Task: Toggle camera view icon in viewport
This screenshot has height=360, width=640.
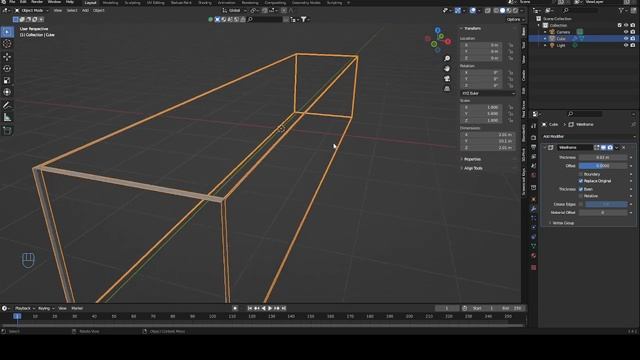Action: (x=447, y=78)
